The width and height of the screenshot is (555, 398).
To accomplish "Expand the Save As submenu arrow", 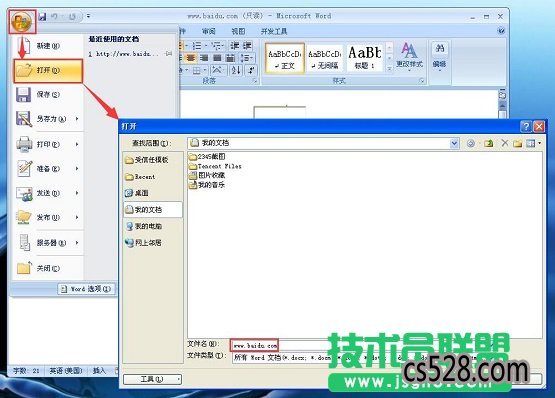I will tap(77, 119).
